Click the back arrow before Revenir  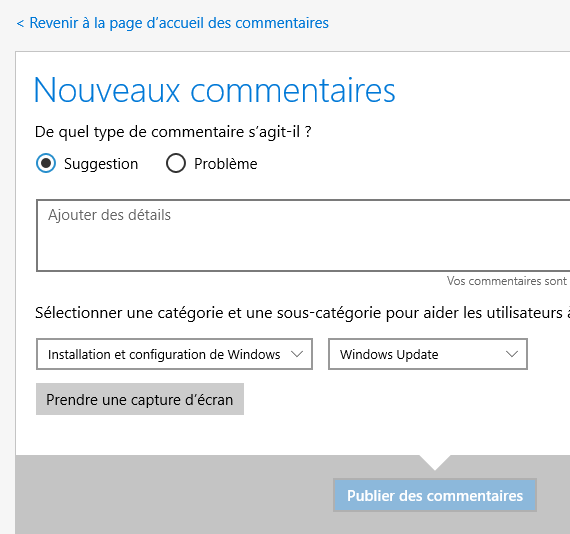20,24
